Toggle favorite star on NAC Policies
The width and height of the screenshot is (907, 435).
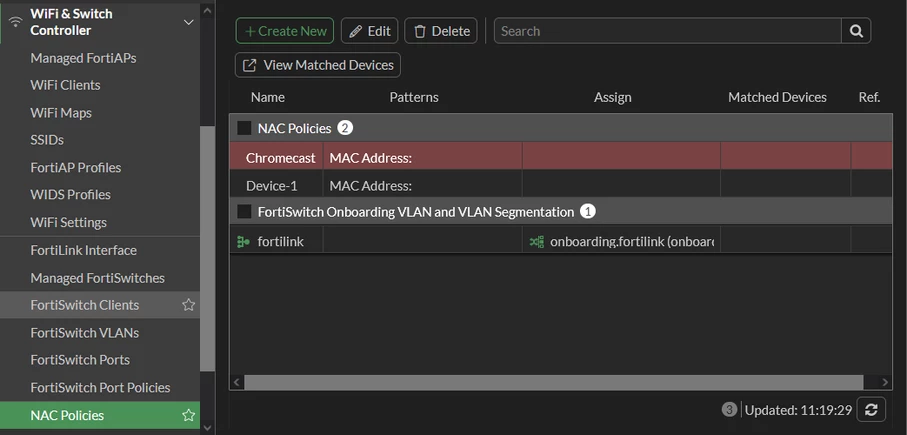(x=188, y=415)
